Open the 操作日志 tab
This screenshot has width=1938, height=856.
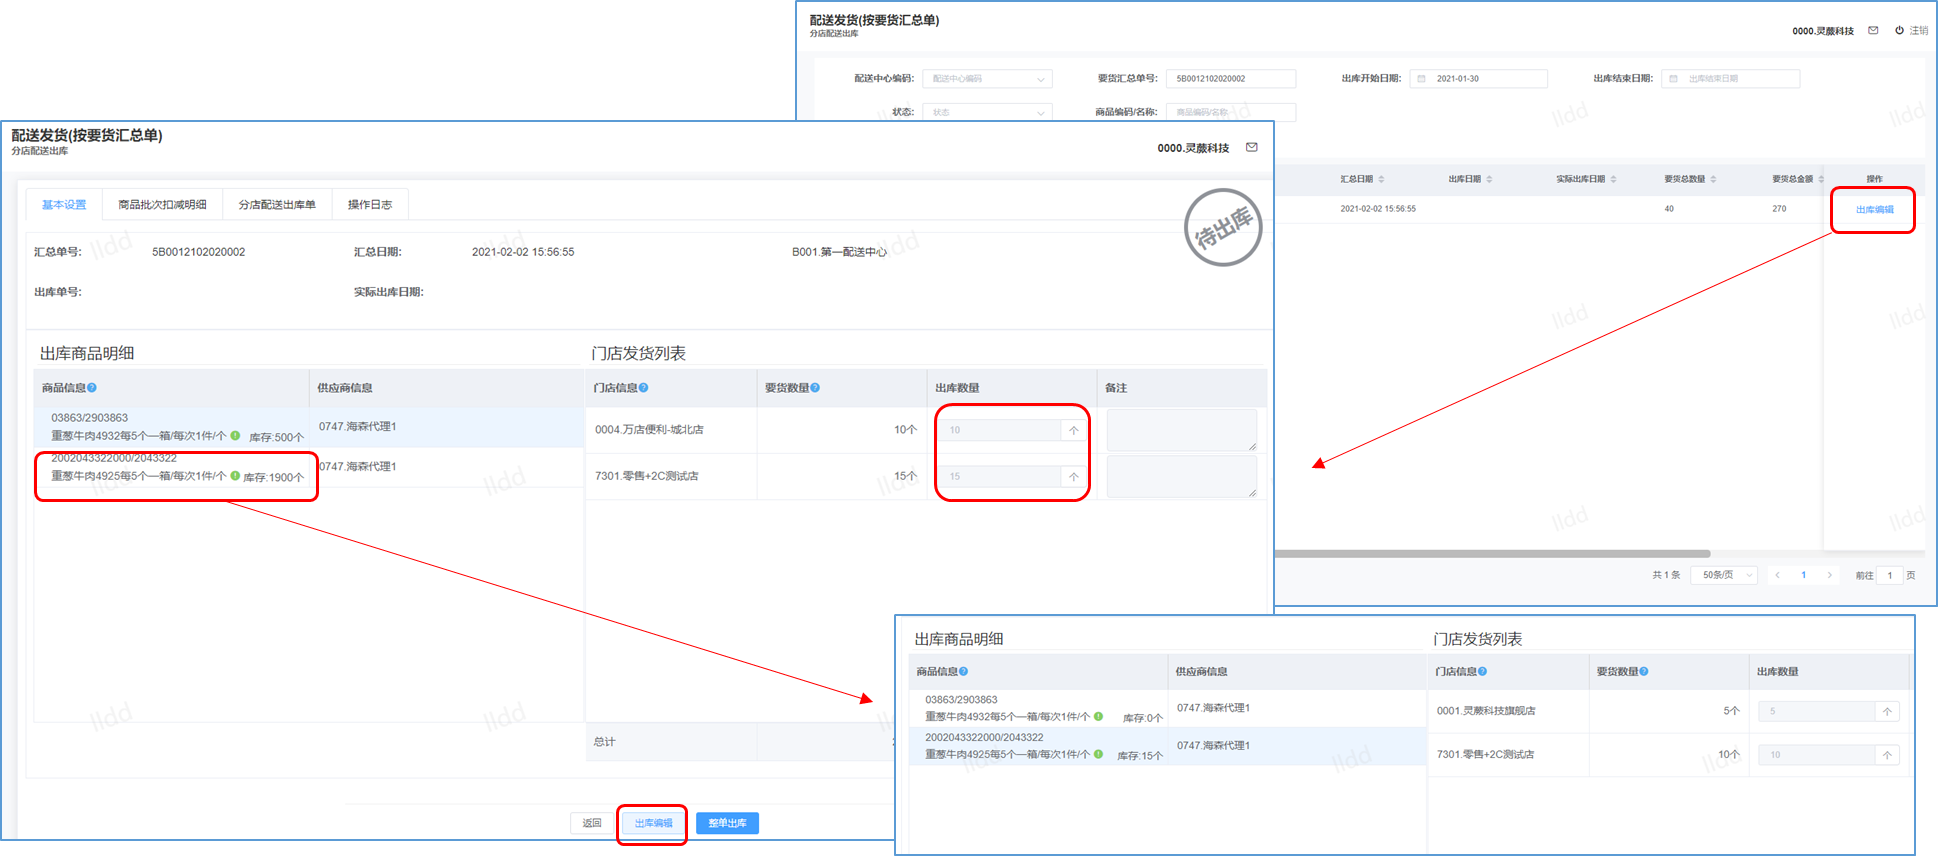pos(370,205)
